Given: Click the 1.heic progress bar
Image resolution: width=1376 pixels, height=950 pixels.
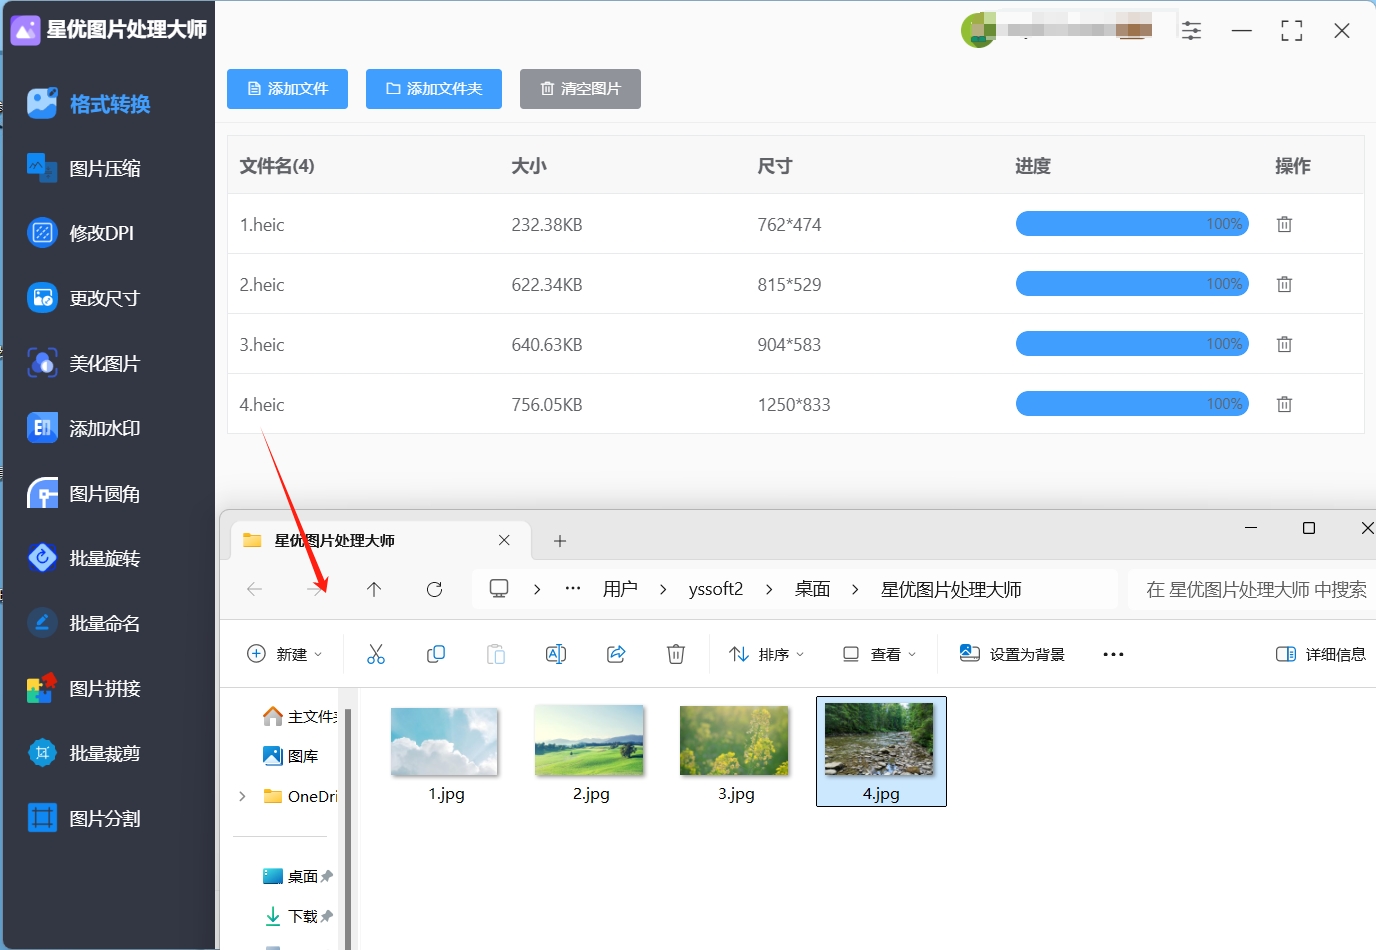Looking at the screenshot, I should tap(1132, 224).
